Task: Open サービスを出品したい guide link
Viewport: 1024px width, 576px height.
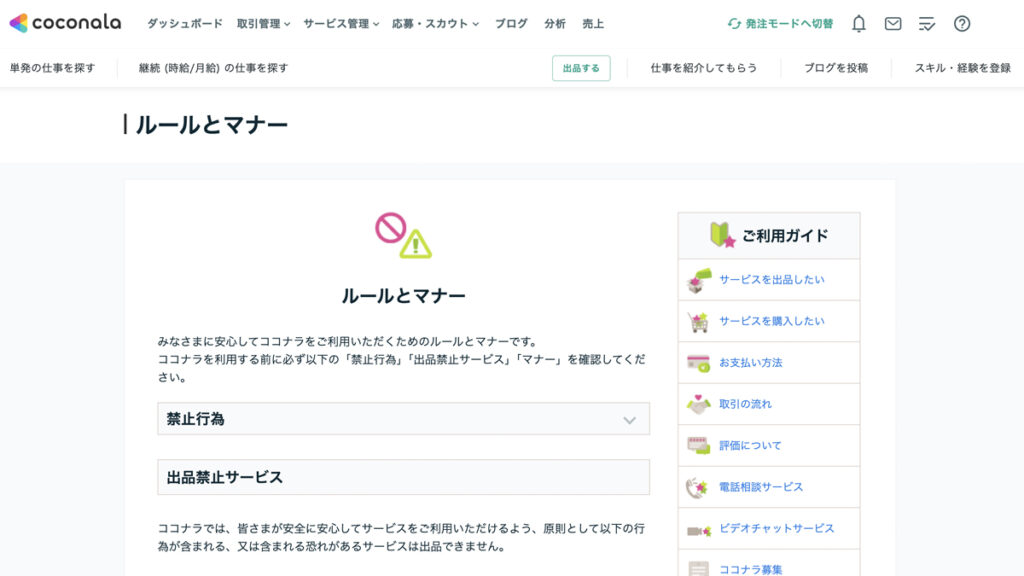Action: pyautogui.click(x=772, y=280)
